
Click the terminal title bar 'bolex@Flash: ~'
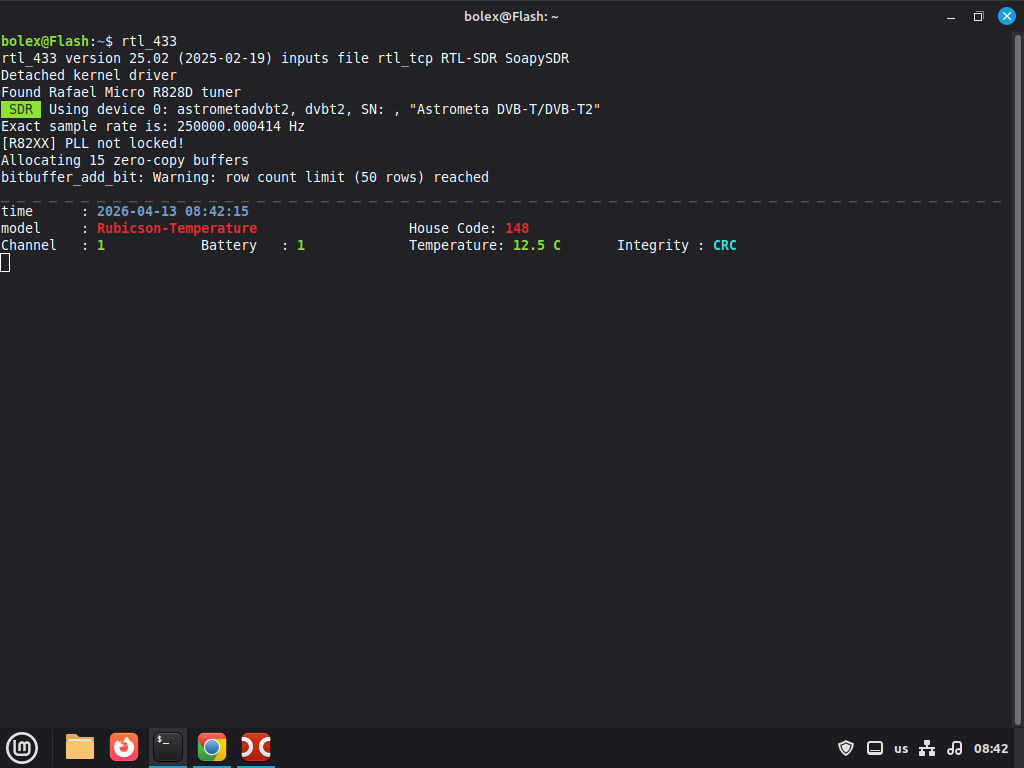click(x=511, y=16)
